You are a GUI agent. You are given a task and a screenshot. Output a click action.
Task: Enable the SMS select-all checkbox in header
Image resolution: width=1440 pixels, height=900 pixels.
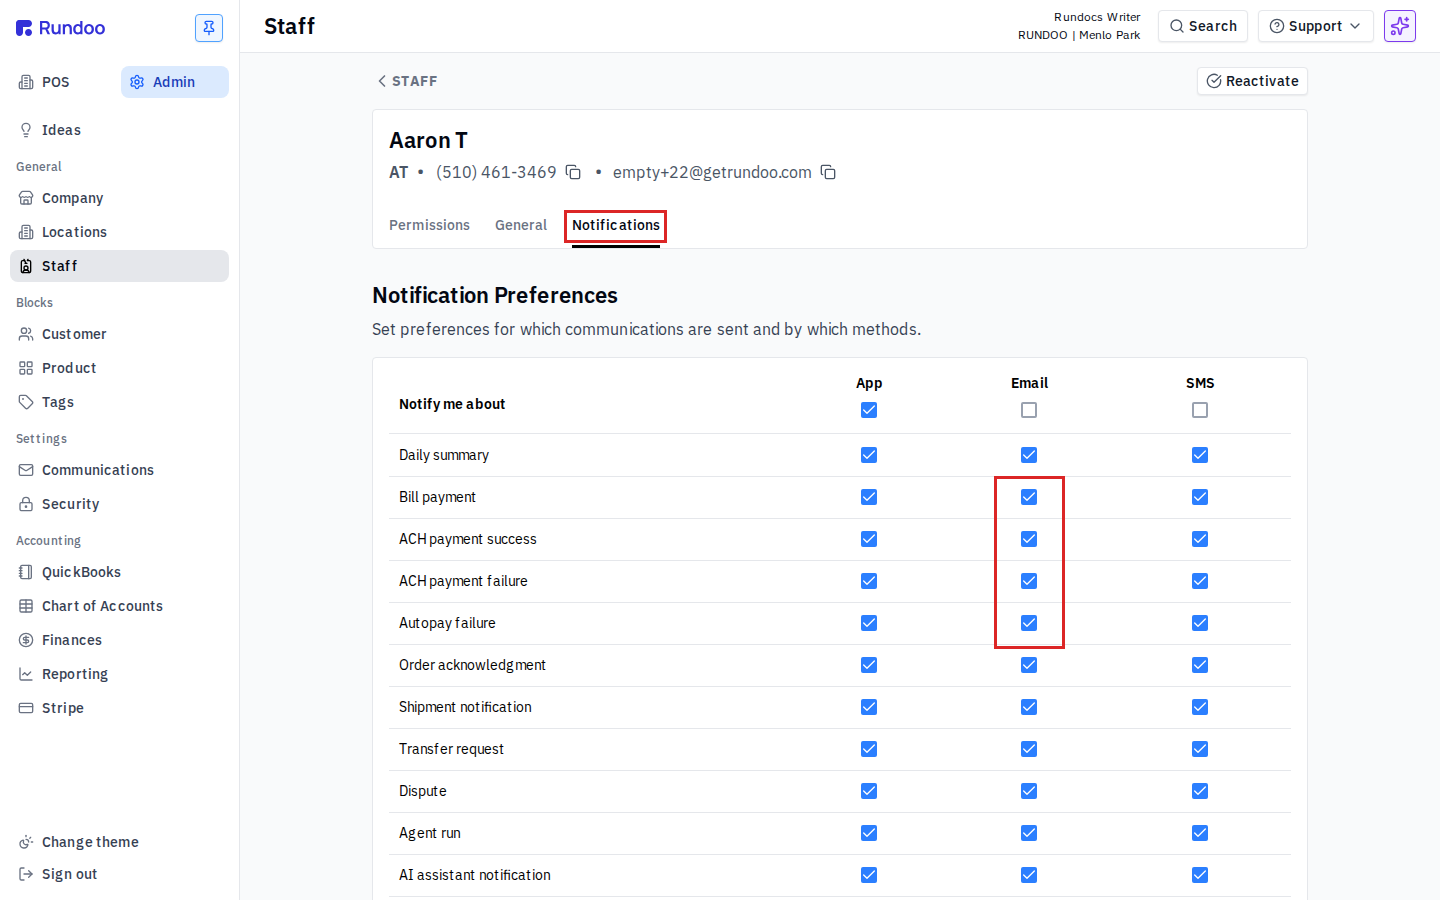coord(1200,410)
